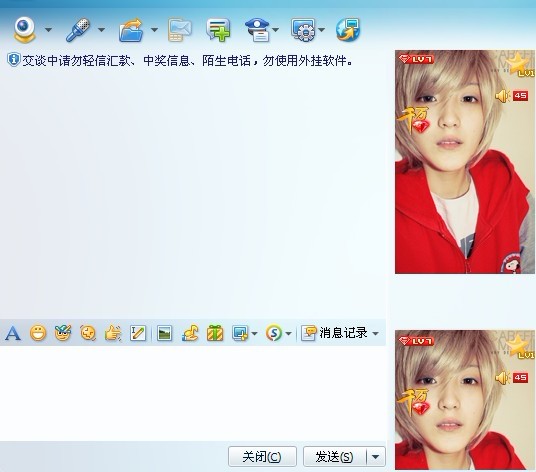Open font settings with the A icon

(x=13, y=333)
